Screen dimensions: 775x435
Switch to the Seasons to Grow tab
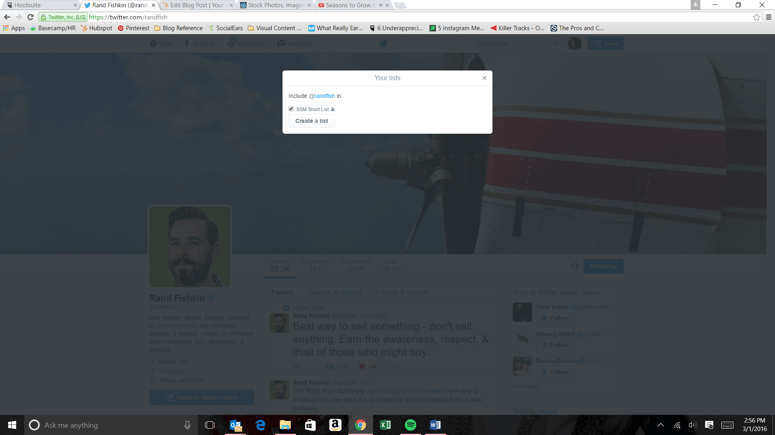(353, 5)
